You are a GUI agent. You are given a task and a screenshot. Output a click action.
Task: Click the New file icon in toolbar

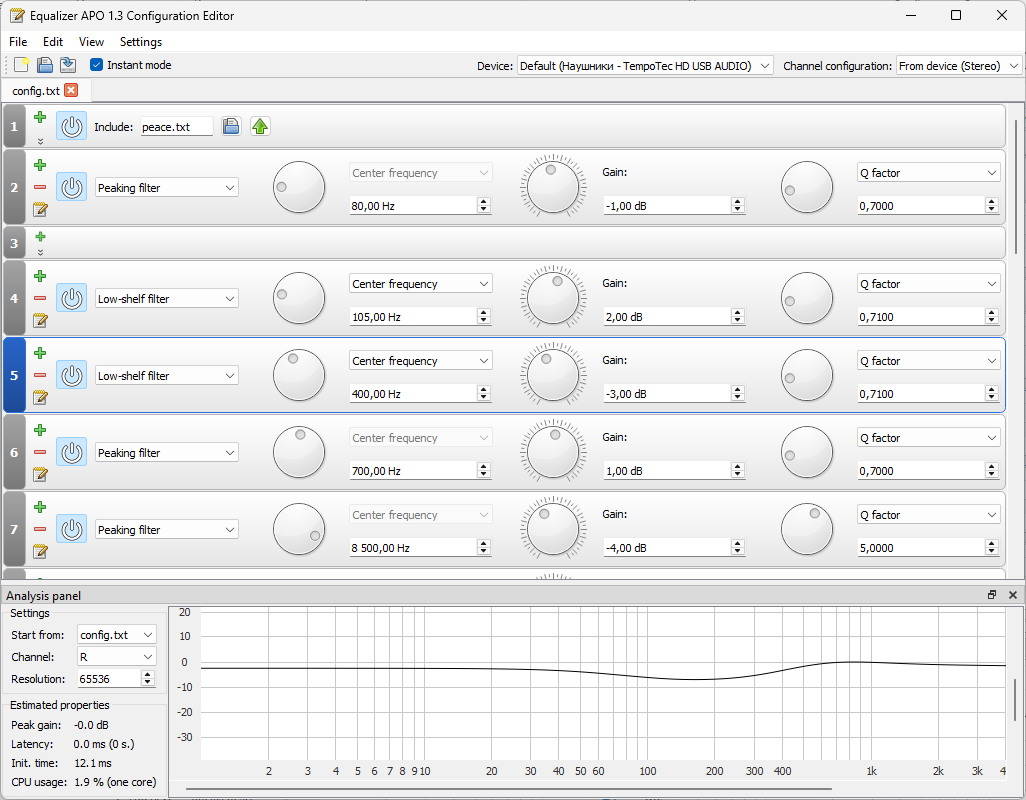(x=21, y=65)
